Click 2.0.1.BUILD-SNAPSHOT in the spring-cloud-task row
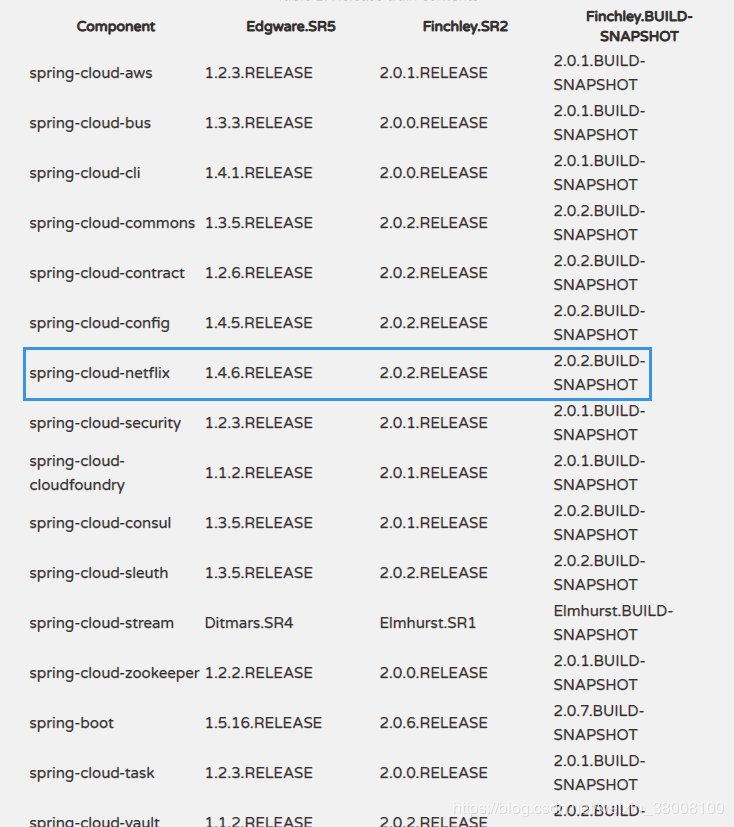This screenshot has height=827, width=734. click(599, 773)
